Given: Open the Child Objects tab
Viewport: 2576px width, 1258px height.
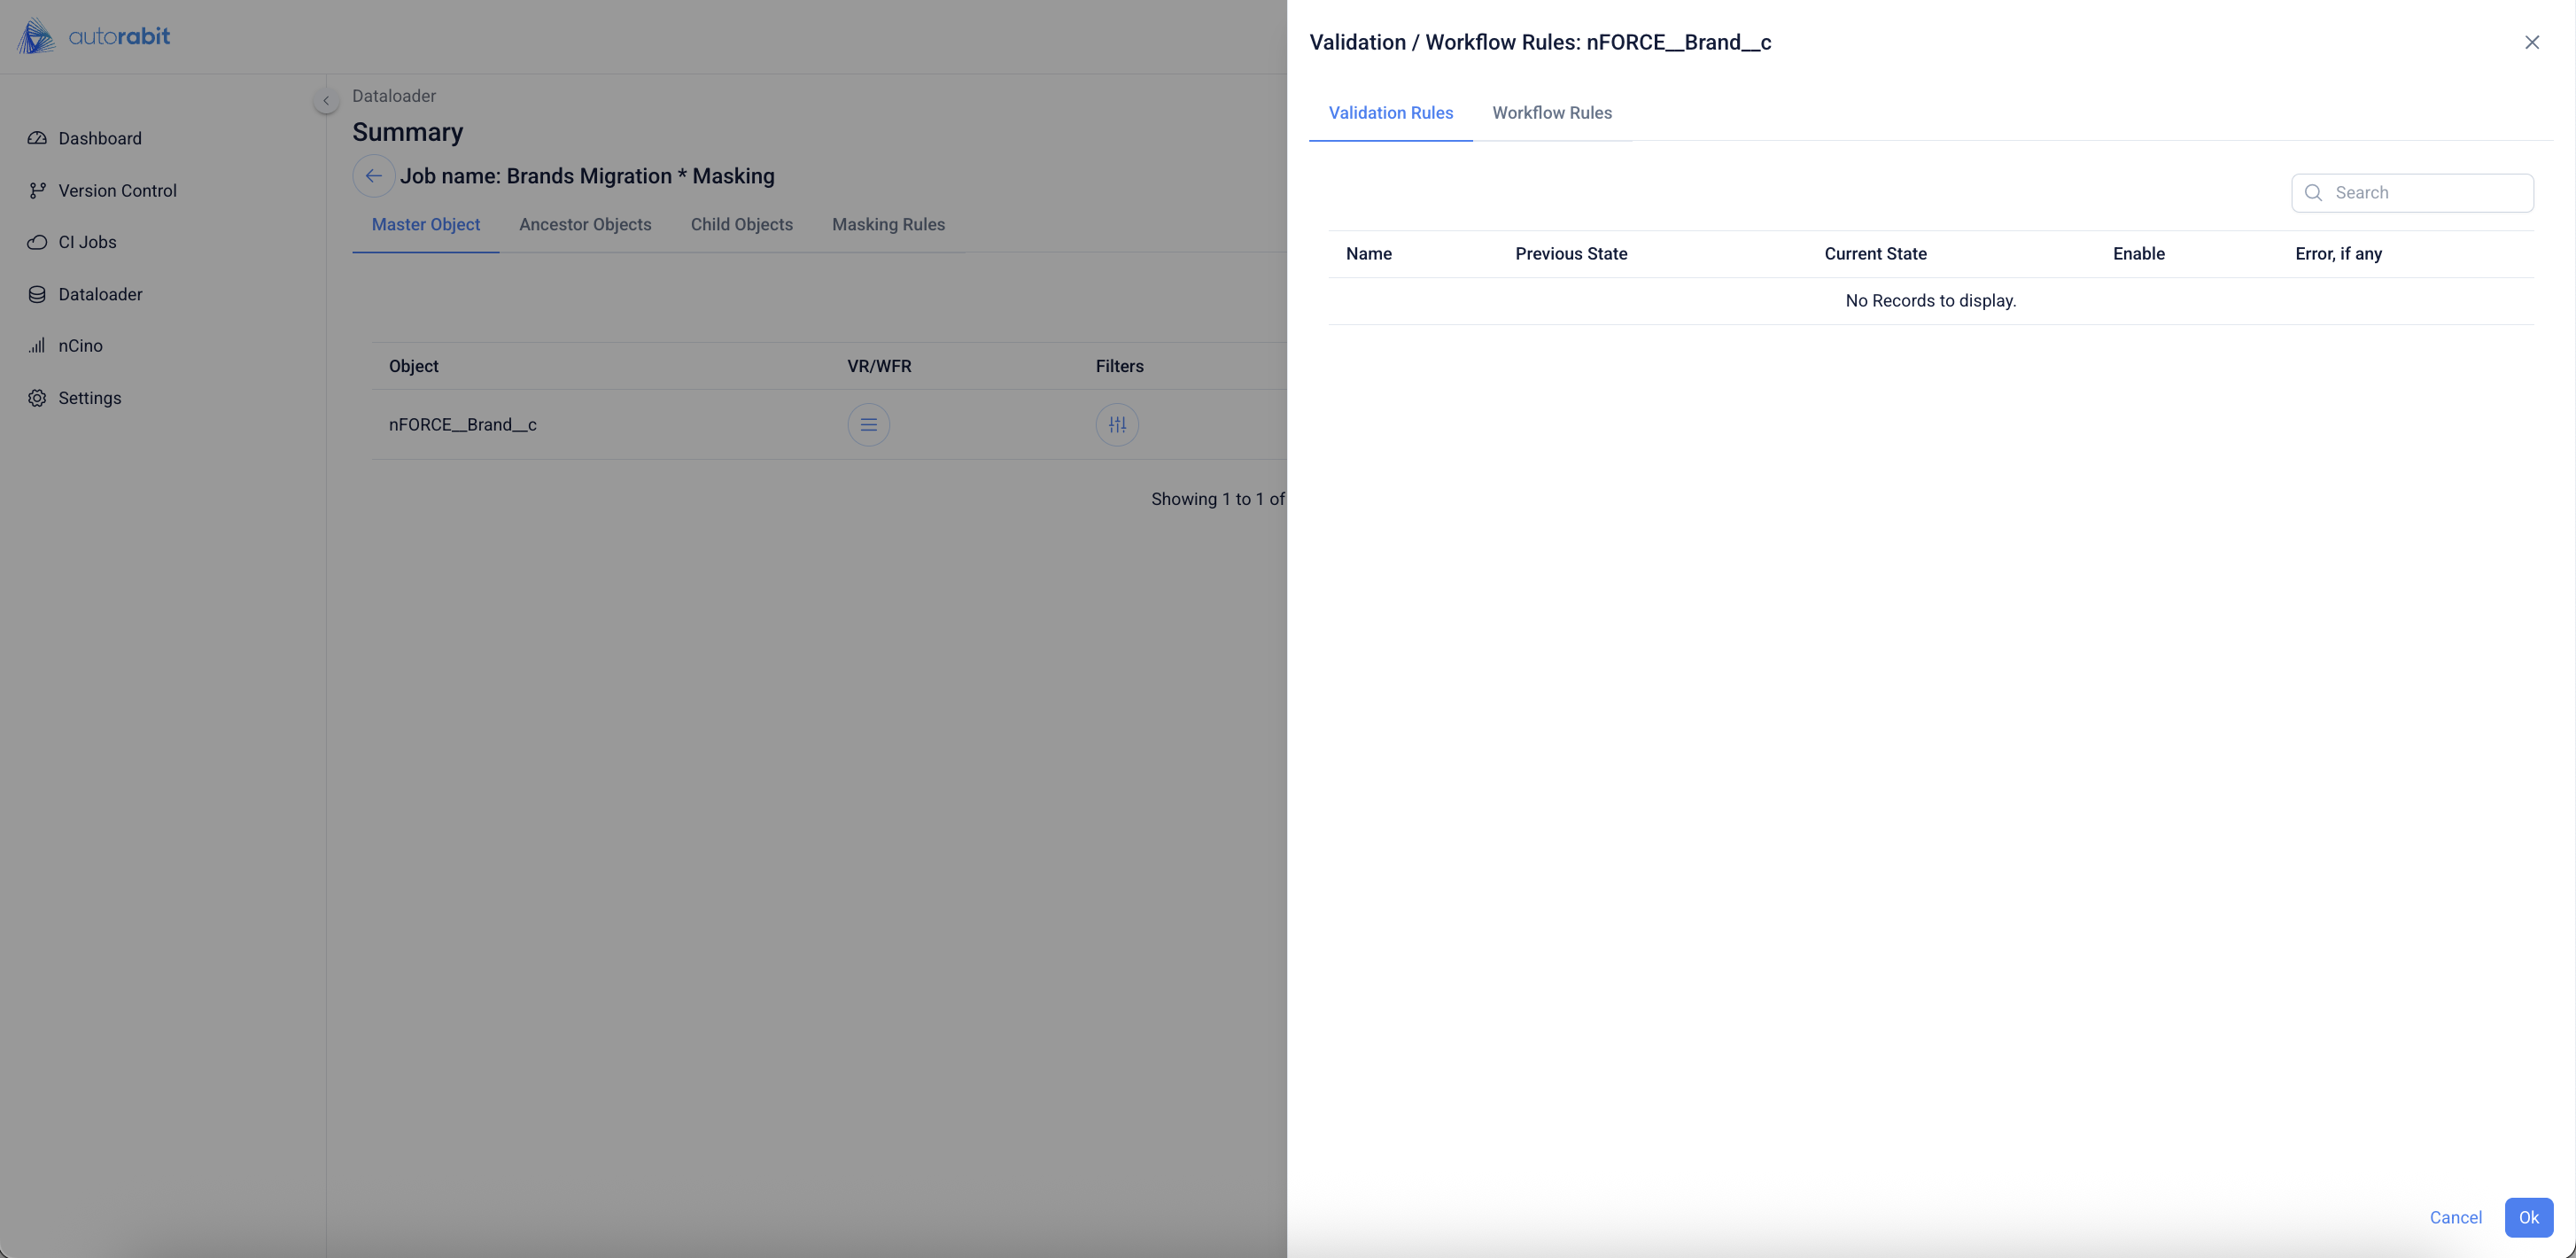Looking at the screenshot, I should click(741, 225).
